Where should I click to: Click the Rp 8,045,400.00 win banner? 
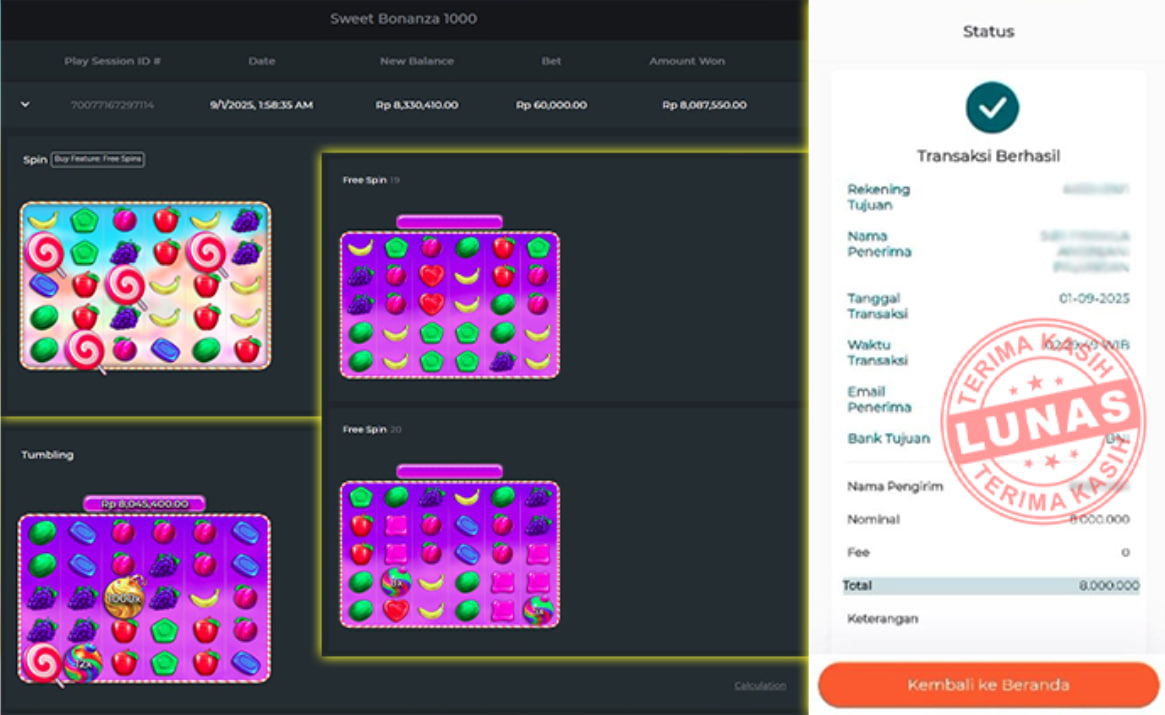point(144,504)
